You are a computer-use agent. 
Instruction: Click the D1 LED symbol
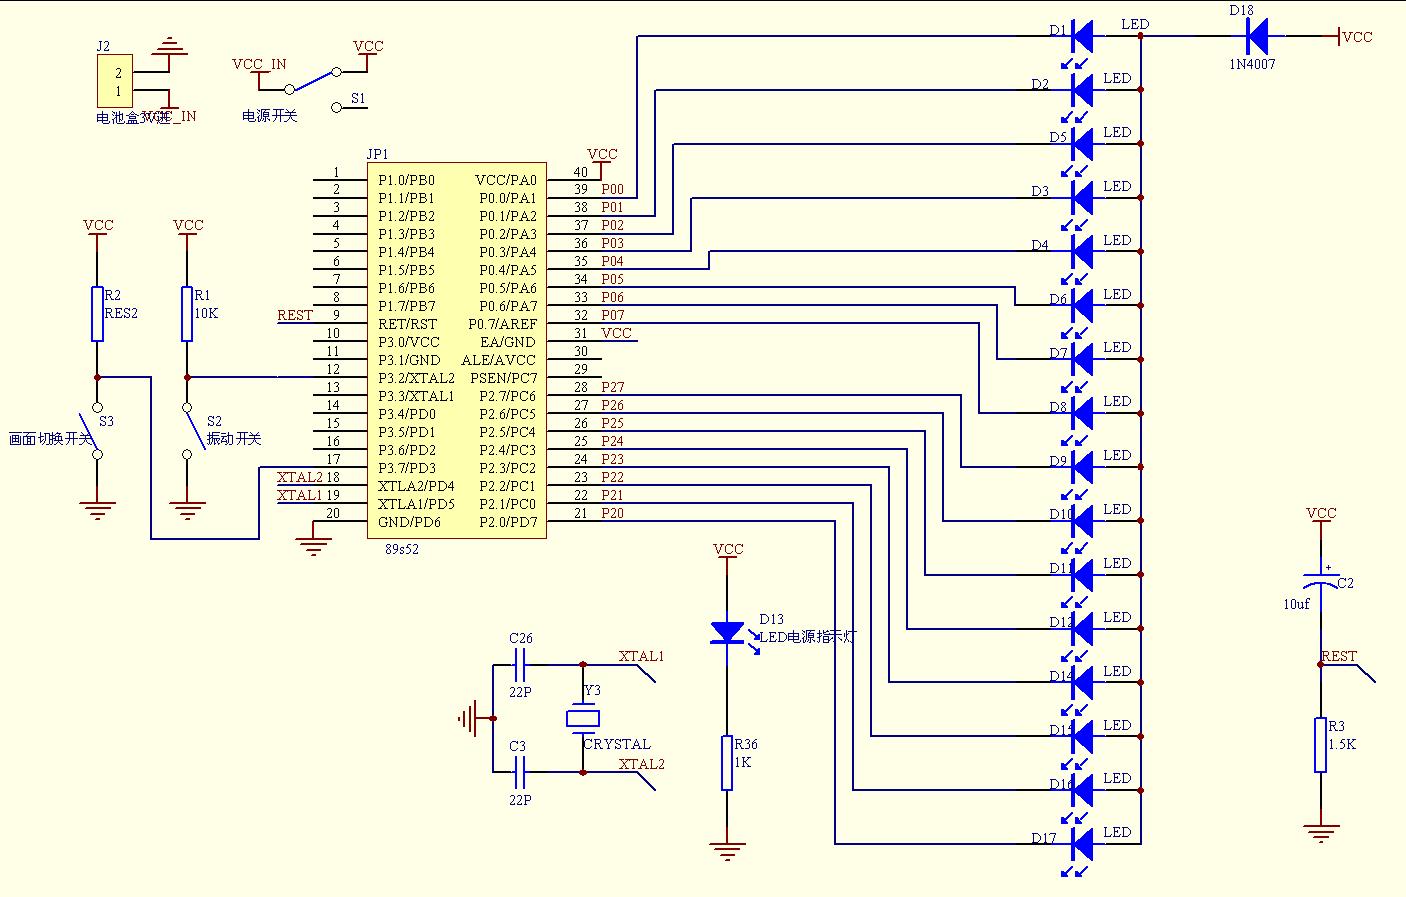click(1081, 37)
